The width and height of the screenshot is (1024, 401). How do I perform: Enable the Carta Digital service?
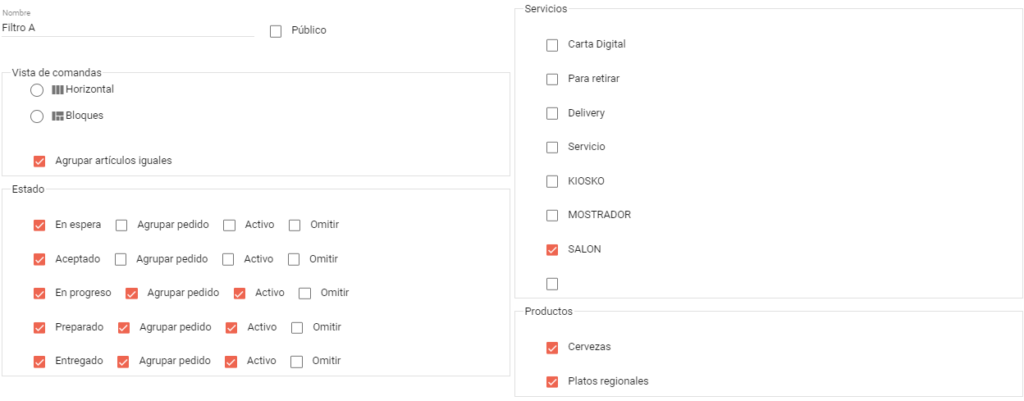pyautogui.click(x=552, y=45)
